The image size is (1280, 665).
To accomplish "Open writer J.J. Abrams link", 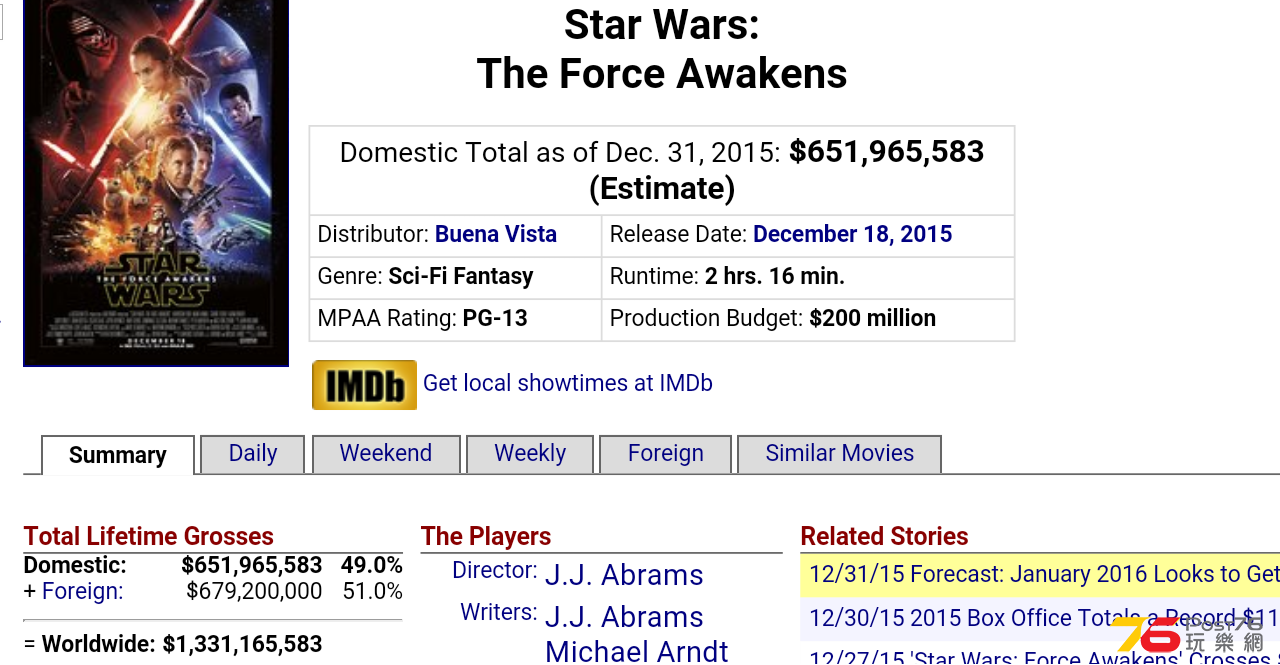I will (624, 617).
